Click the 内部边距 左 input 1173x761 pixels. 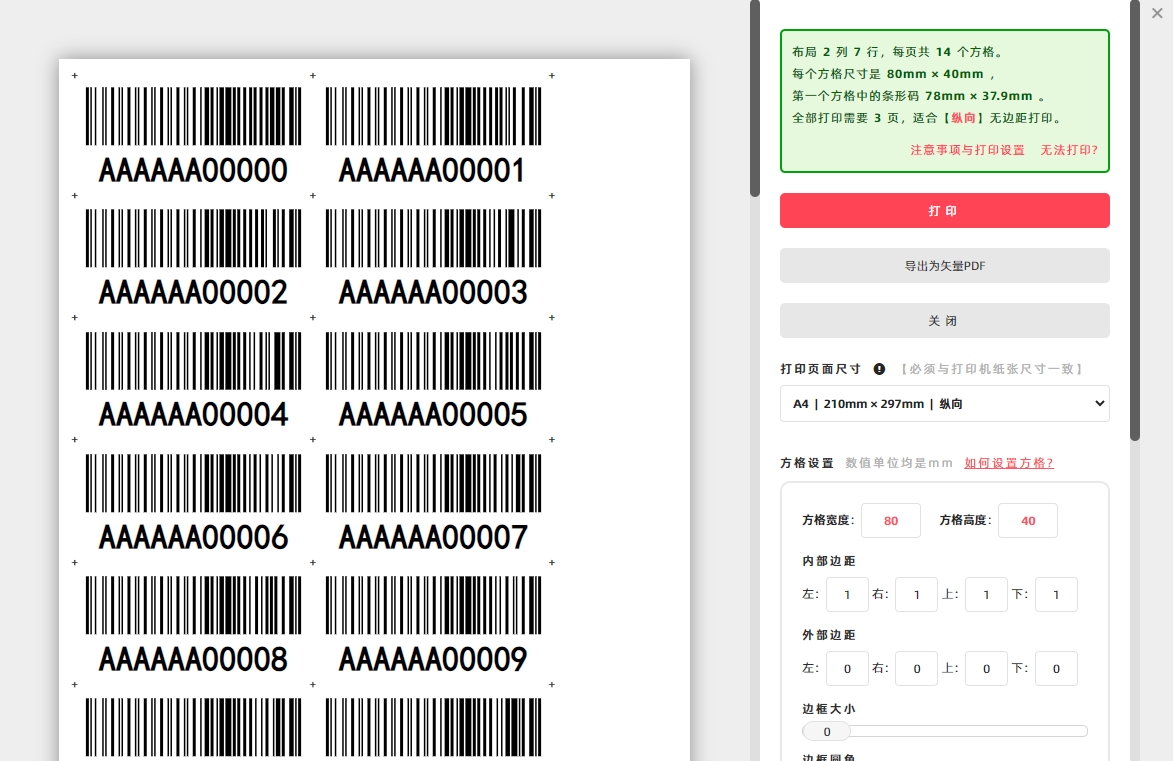click(x=847, y=595)
